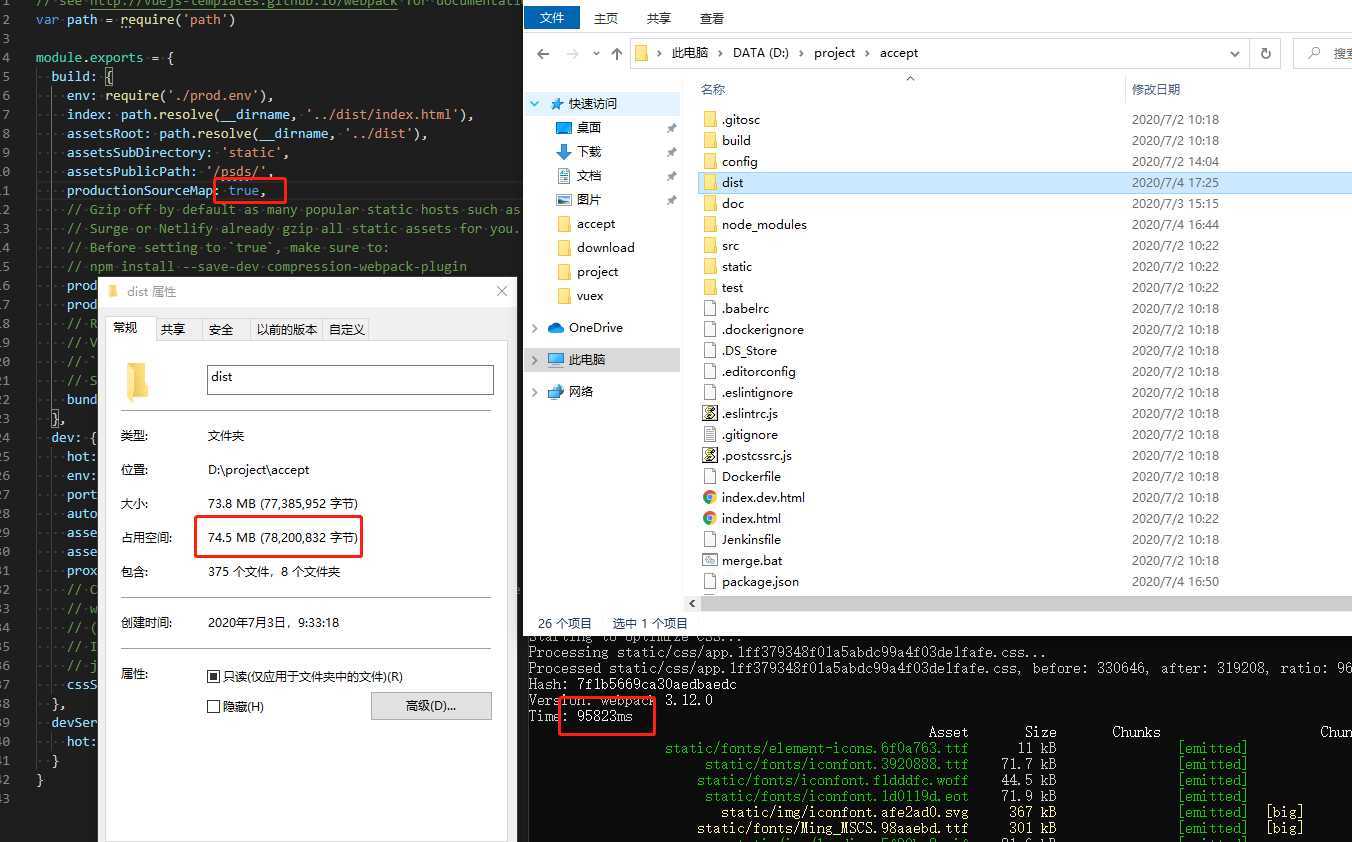The image size is (1352, 842).
Task: Click the Chrome icon of index.dev.html
Action: point(710,497)
